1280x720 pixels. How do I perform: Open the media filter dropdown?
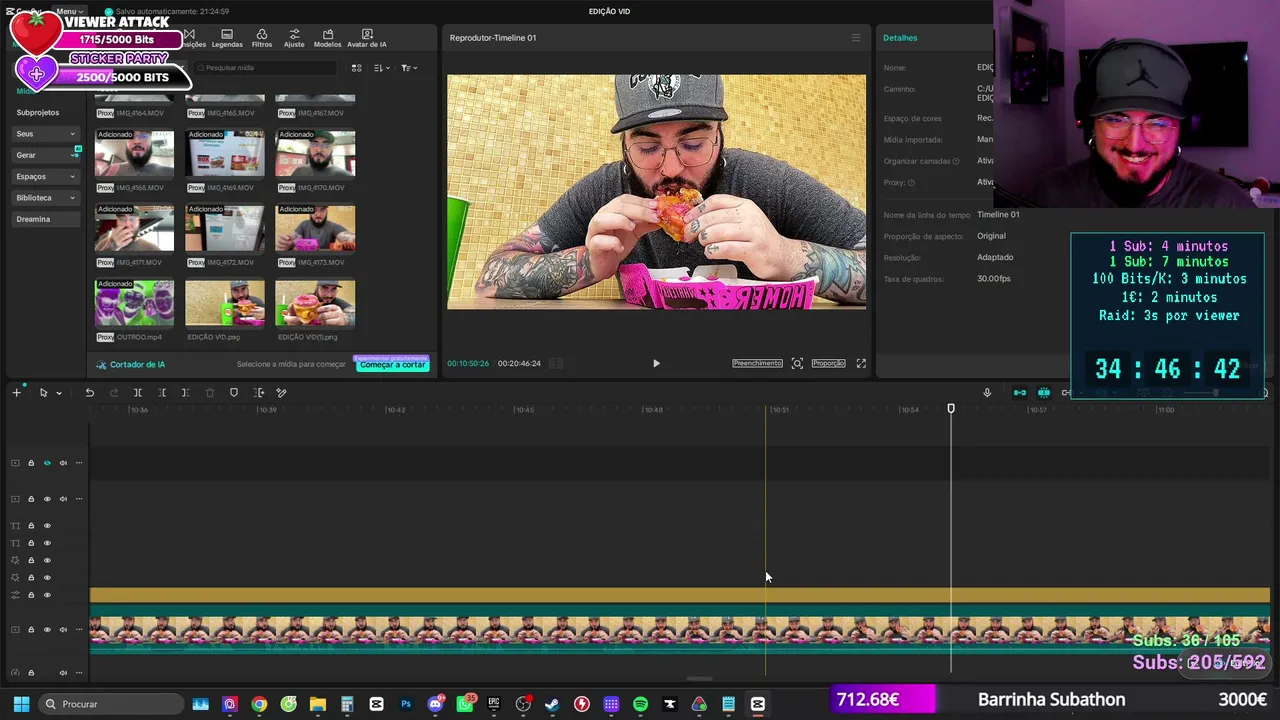(x=408, y=68)
